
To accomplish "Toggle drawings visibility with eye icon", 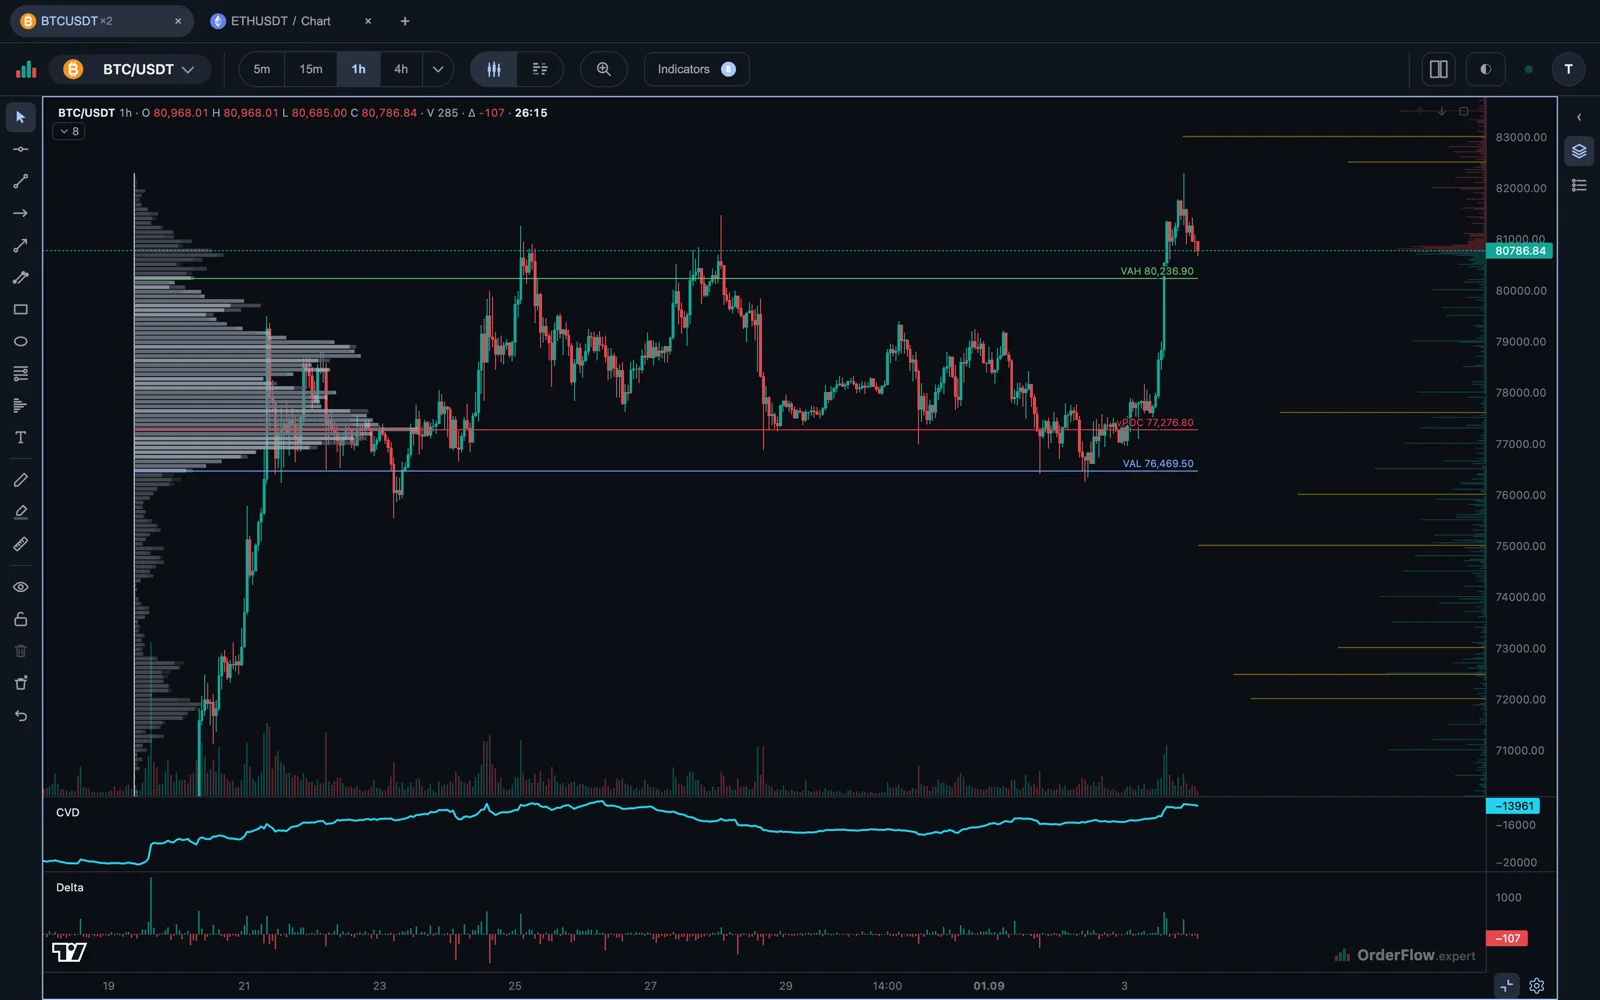I will pos(21,587).
